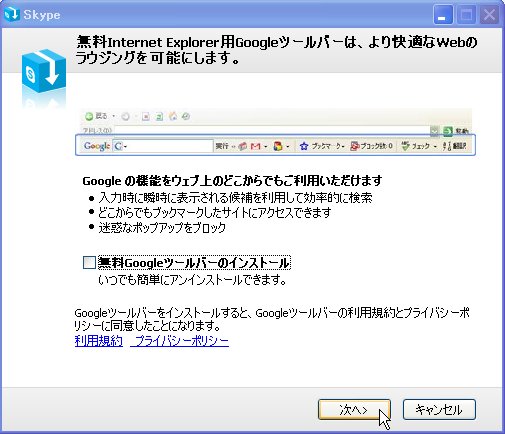Open the 利用規約 link
Screen dimensions: 505x434
click(x=99, y=341)
